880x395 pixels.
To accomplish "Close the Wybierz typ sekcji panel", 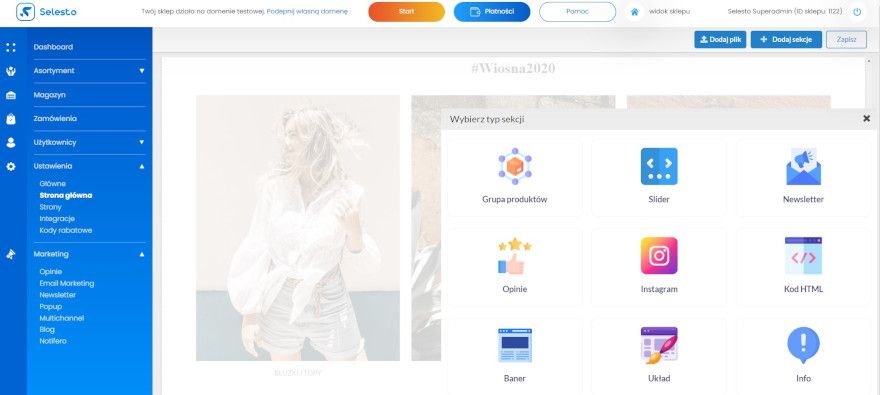I will [x=867, y=118].
